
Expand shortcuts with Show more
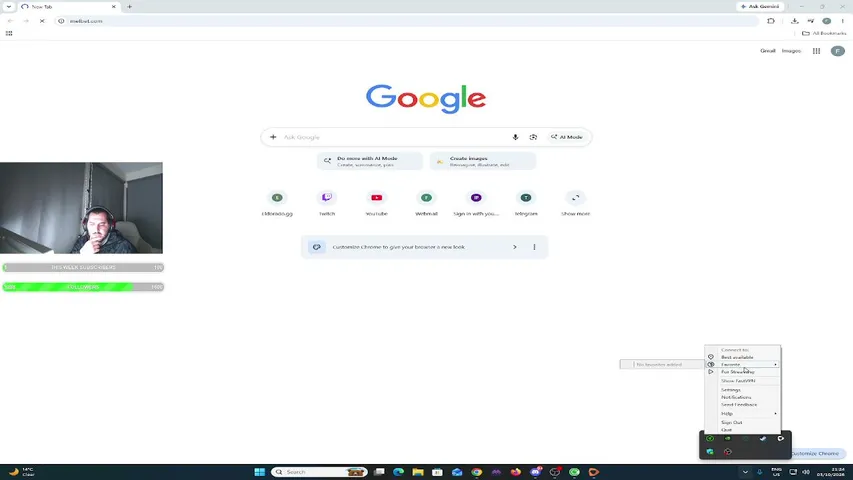point(576,203)
